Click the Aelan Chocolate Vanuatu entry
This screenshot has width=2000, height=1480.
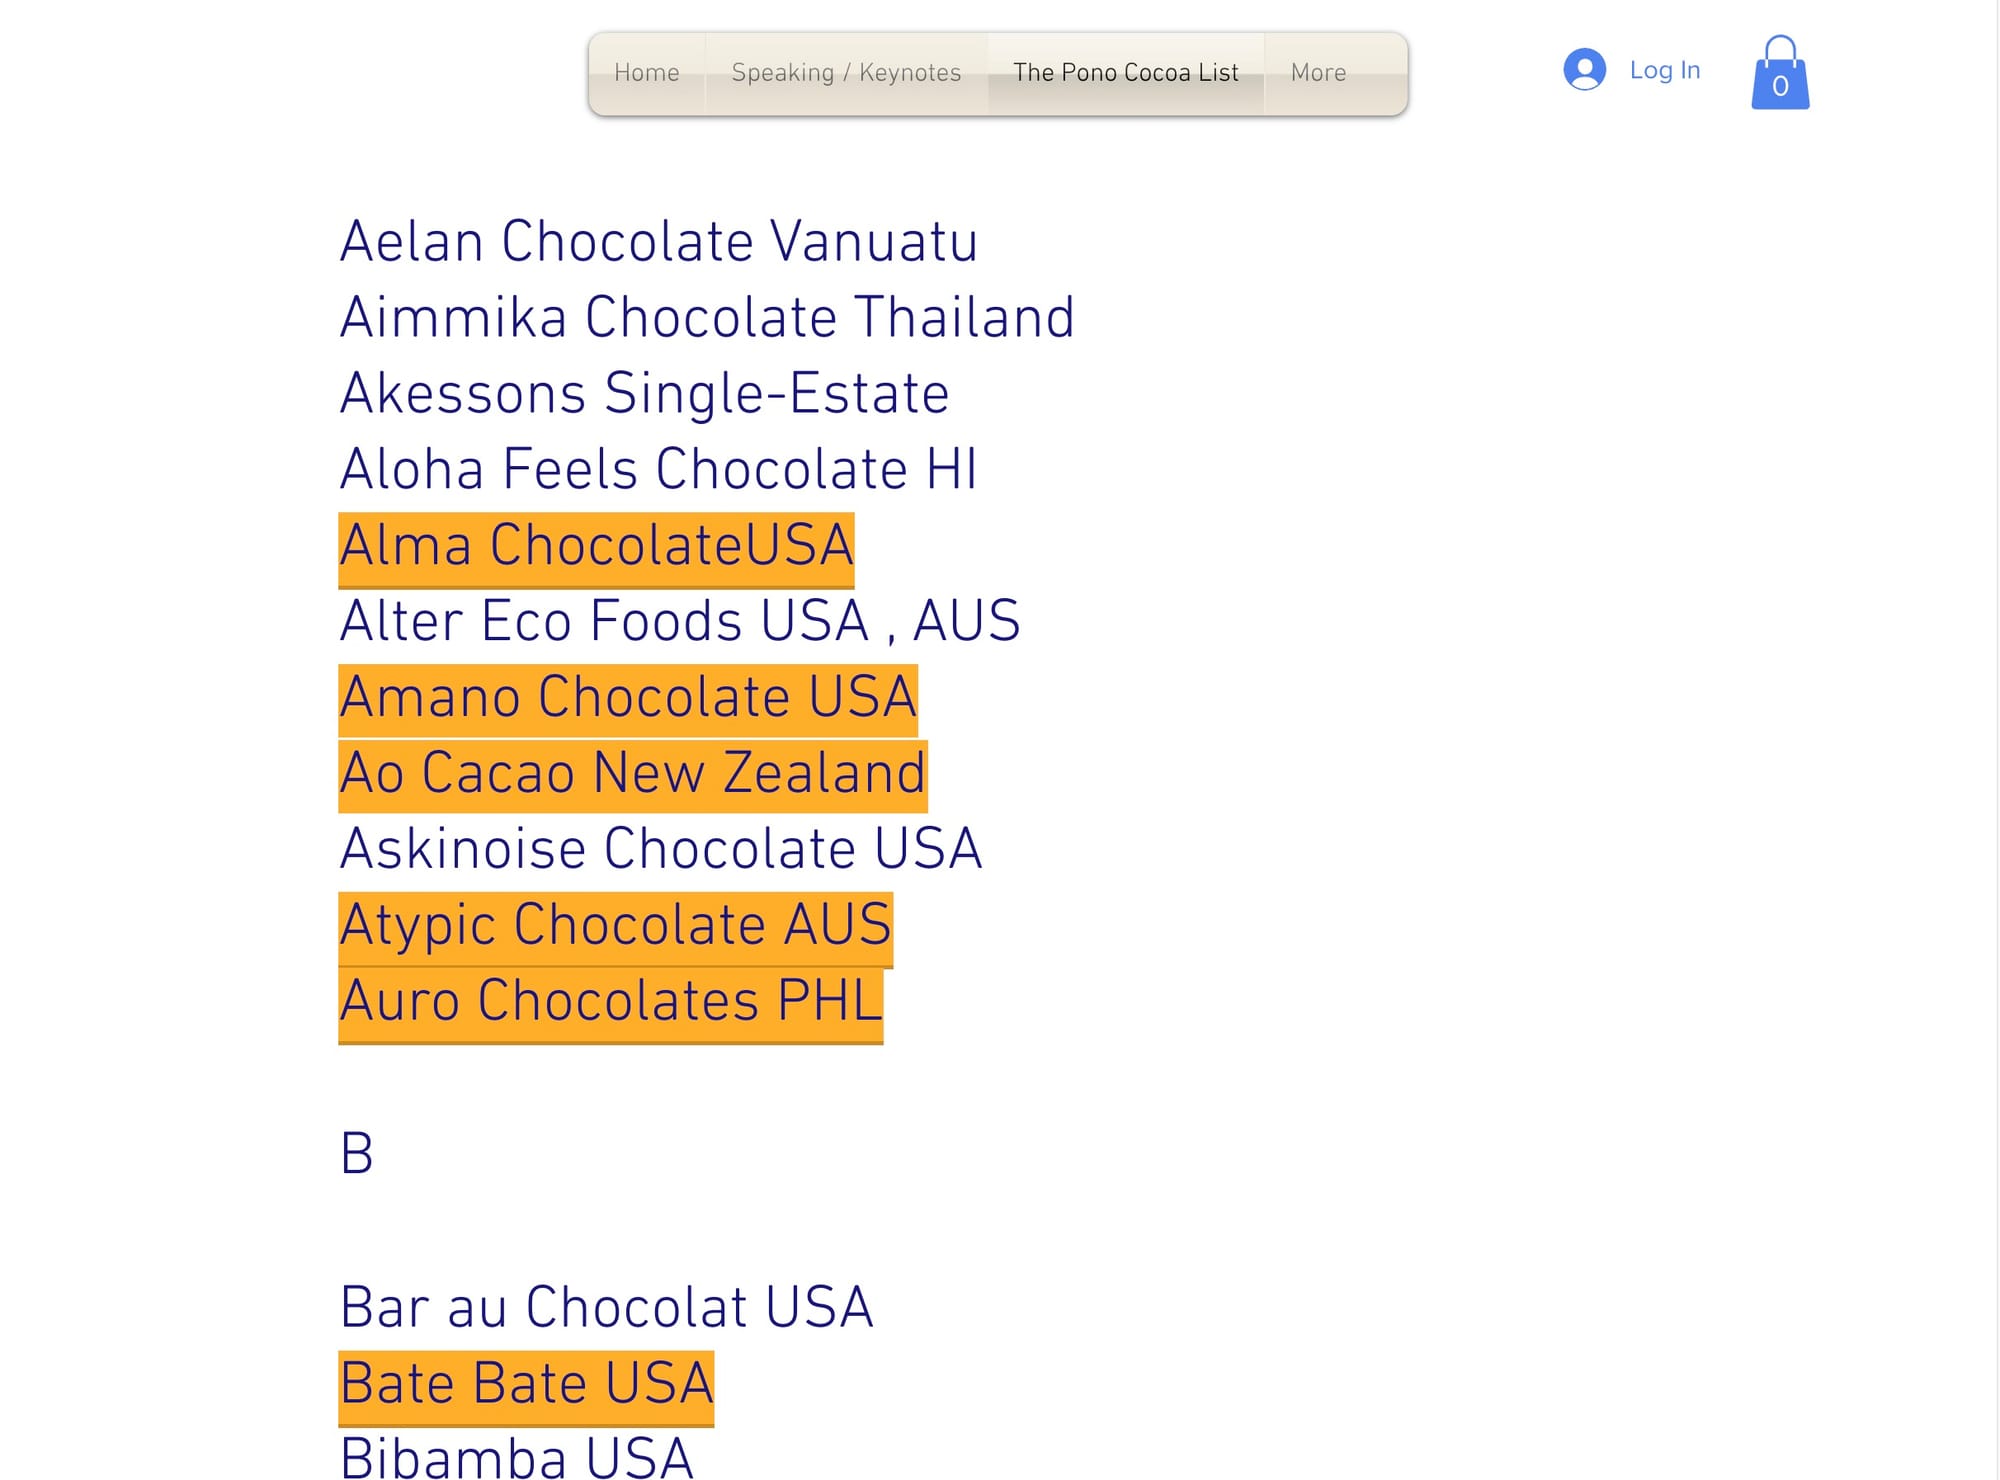point(659,242)
